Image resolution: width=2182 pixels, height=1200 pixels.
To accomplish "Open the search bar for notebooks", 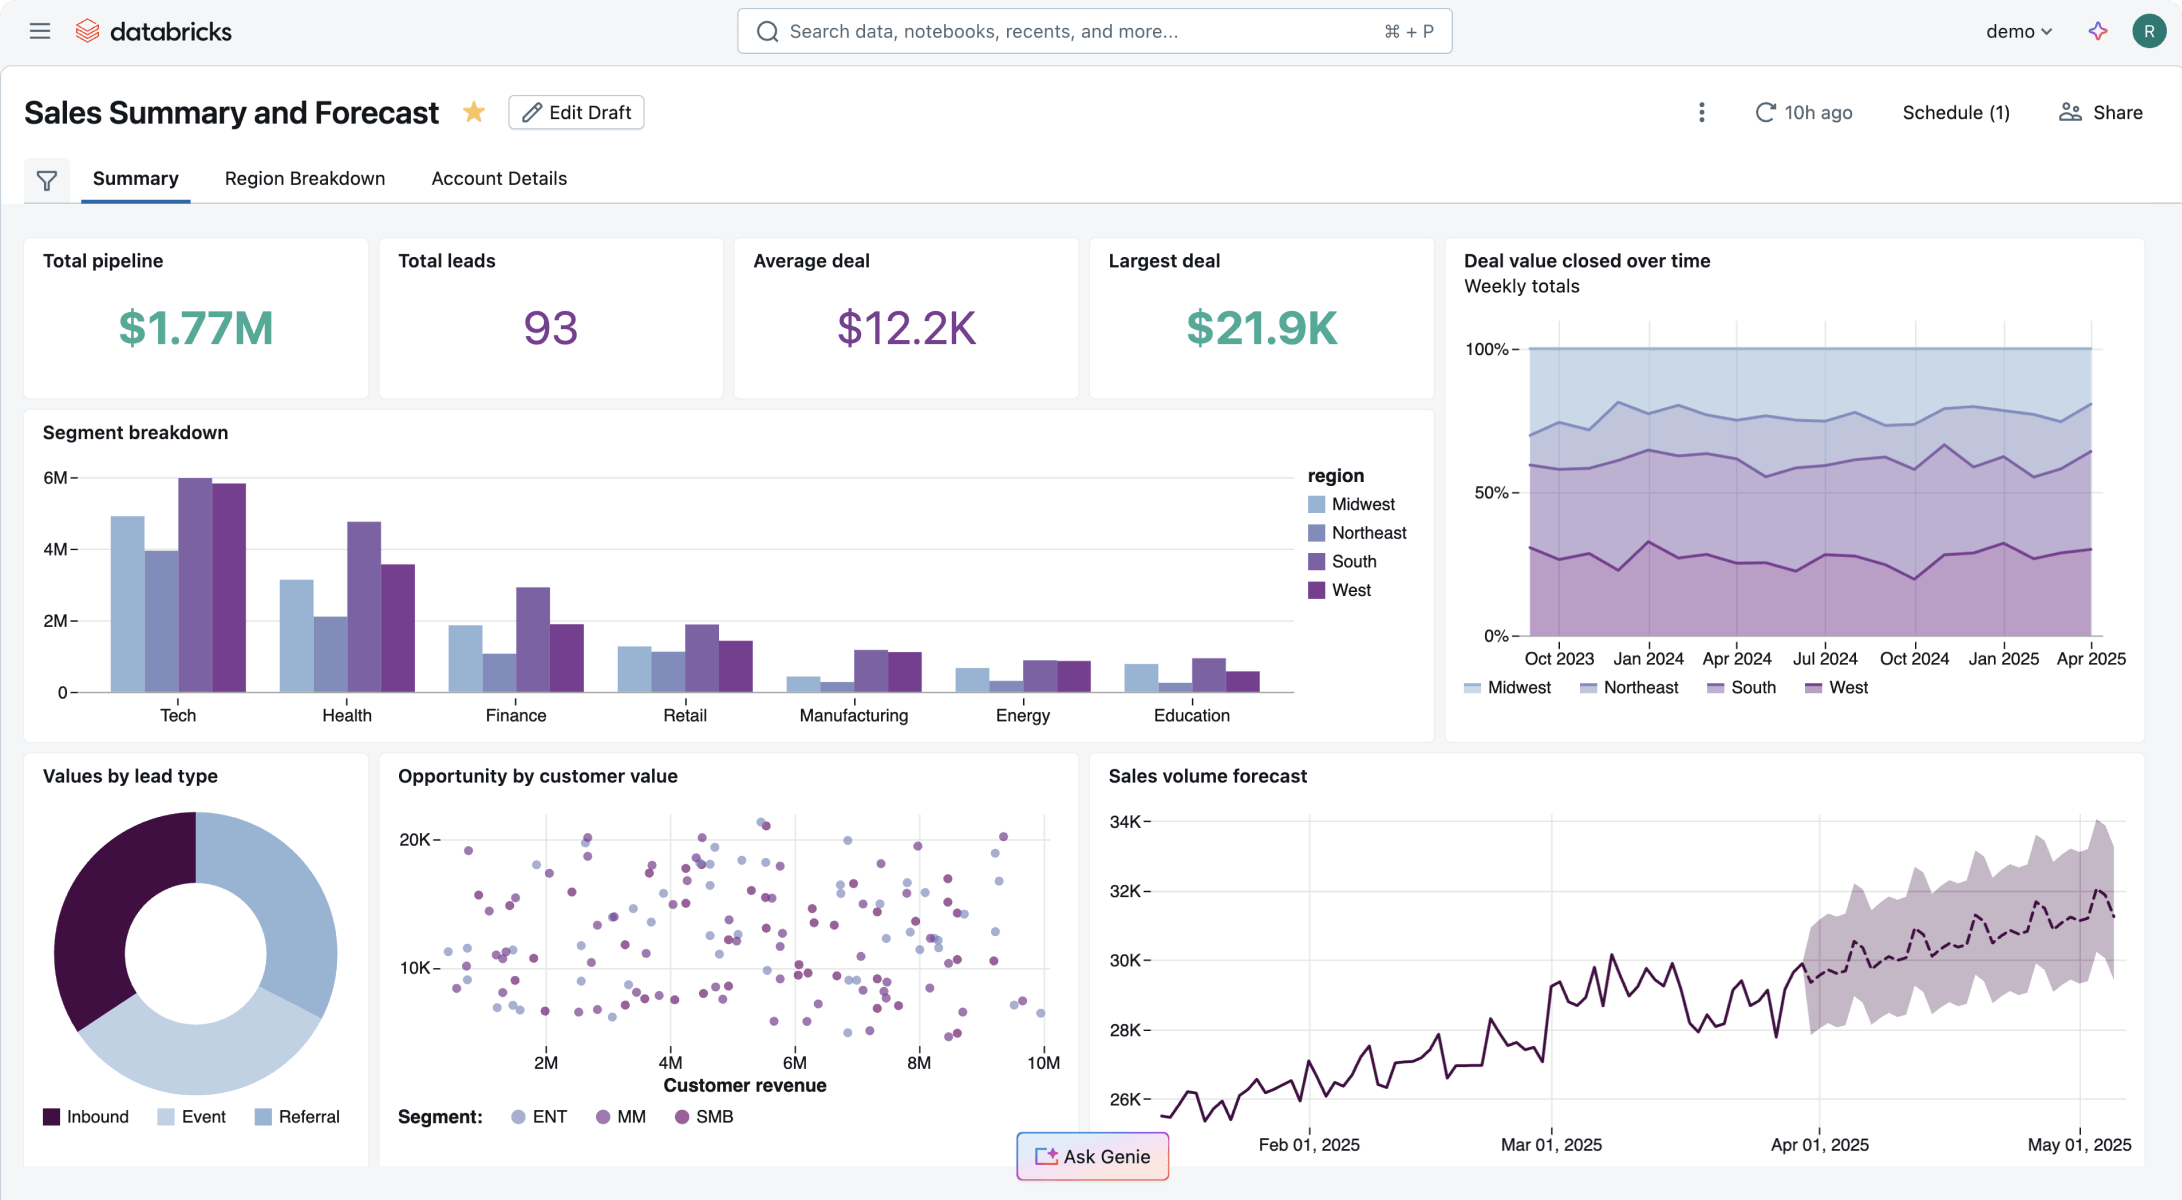I will click(x=1094, y=31).
